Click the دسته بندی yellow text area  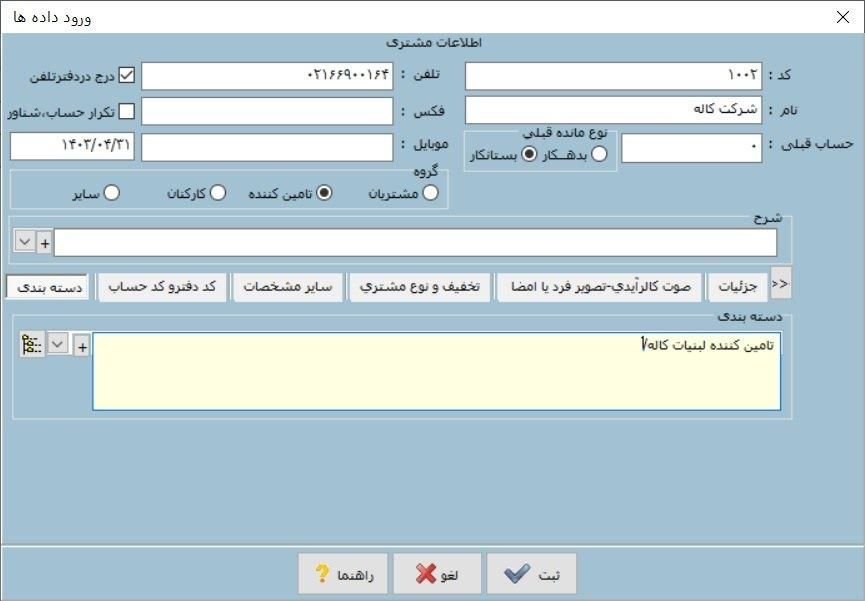(x=436, y=371)
